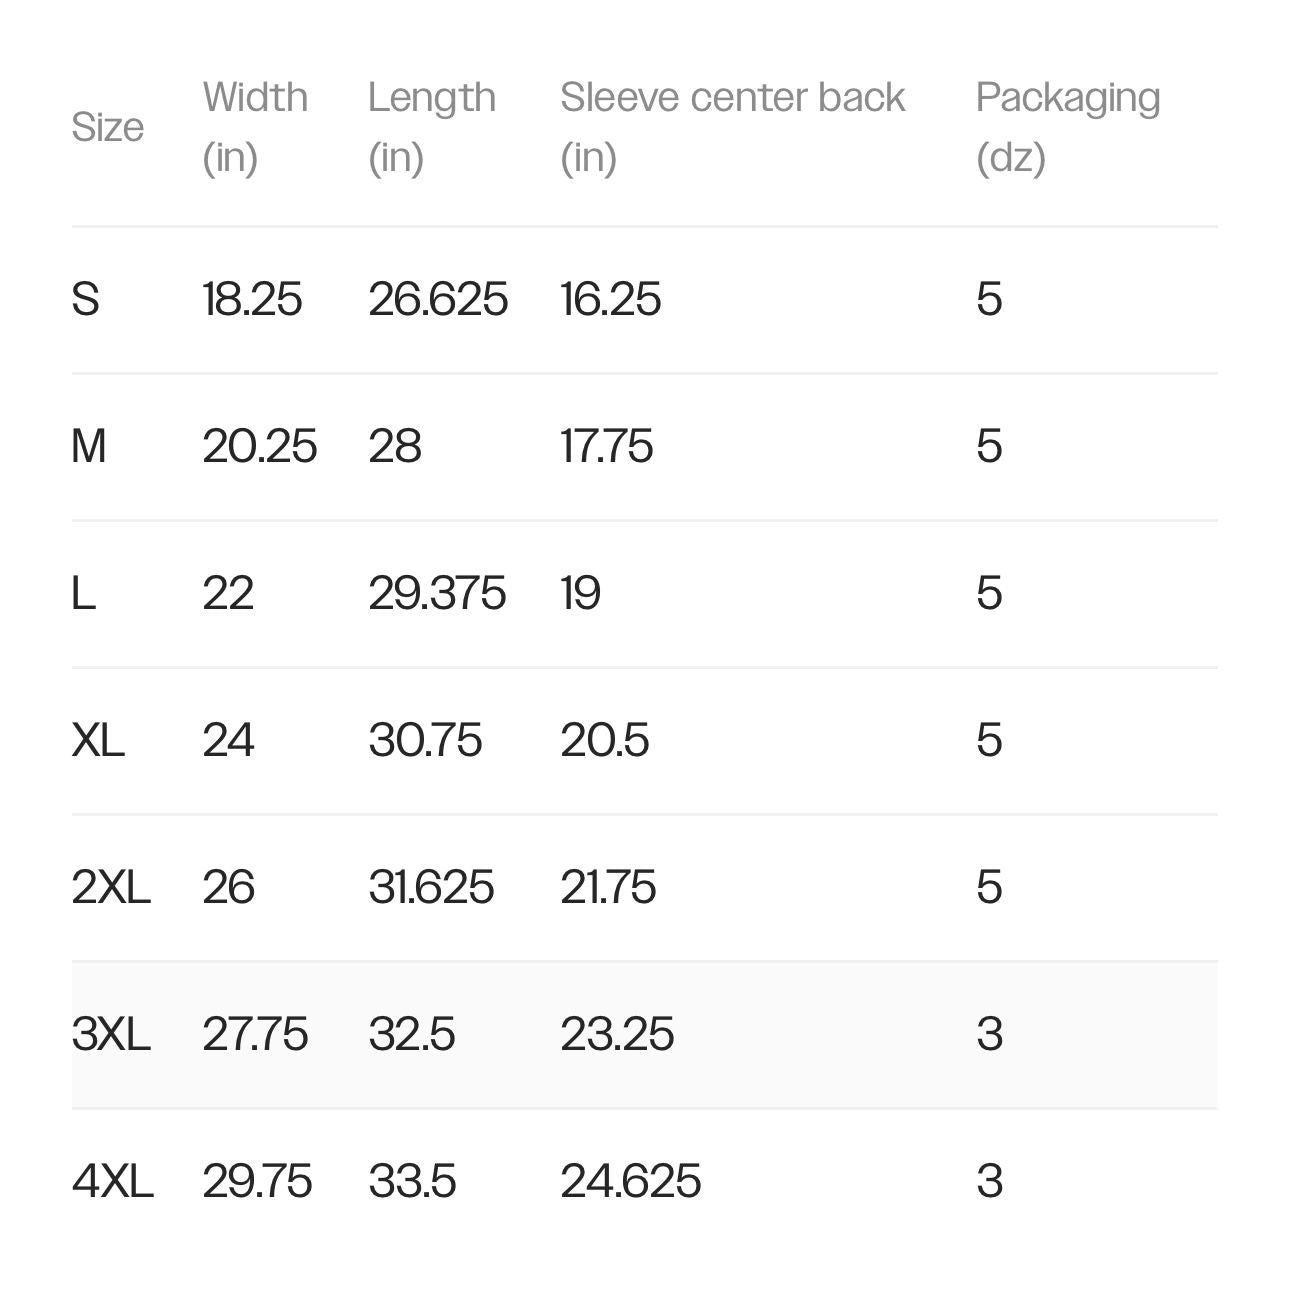The height and width of the screenshot is (1290, 1290).
Task: Click the packaging value 3 for 3XL
Action: (x=989, y=1034)
